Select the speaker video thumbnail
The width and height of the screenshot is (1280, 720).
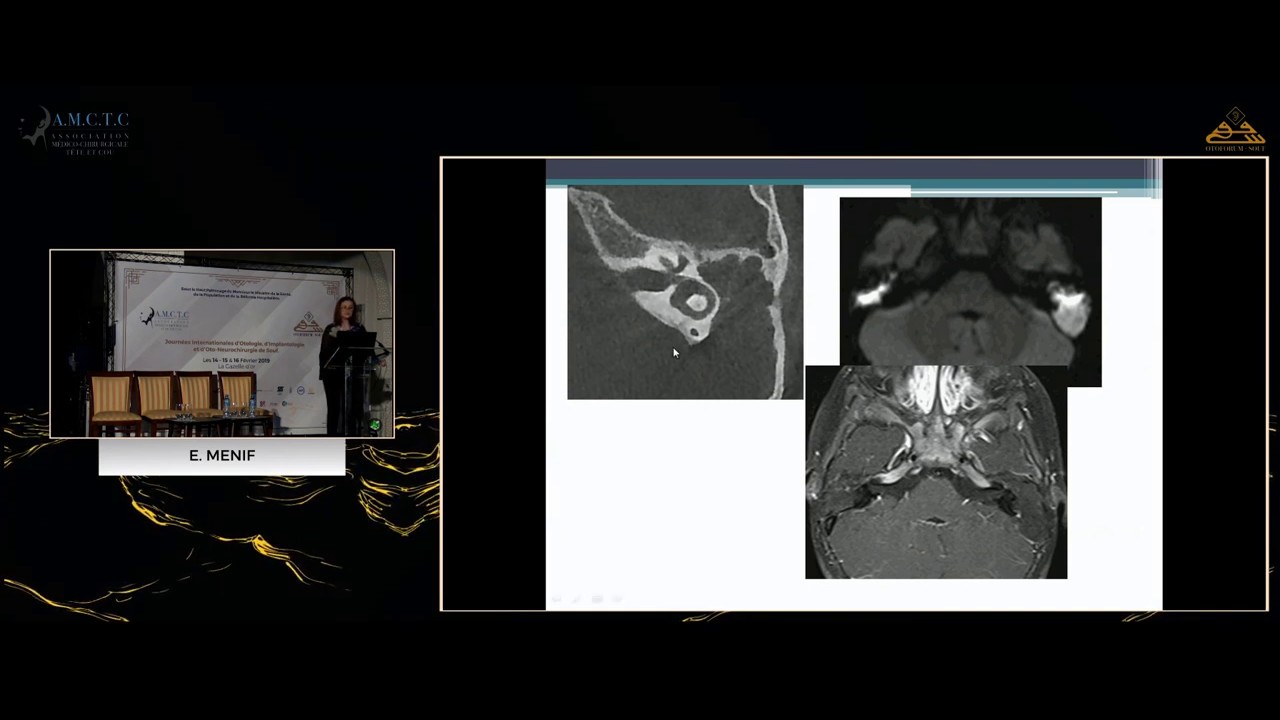[x=222, y=344]
